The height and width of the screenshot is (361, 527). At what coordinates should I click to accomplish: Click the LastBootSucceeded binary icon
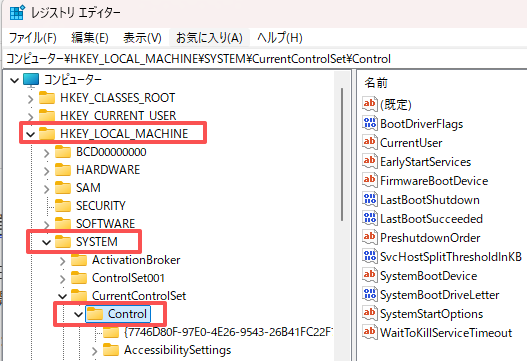coord(370,218)
